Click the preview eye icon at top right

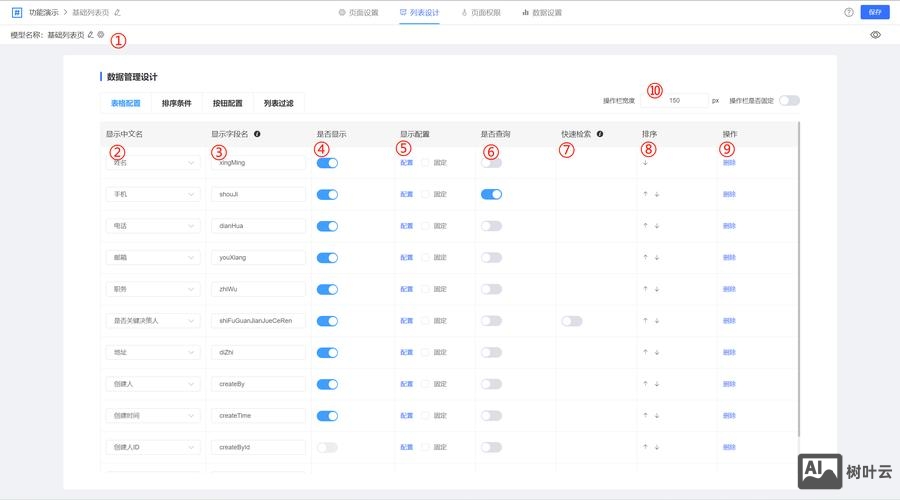click(875, 34)
